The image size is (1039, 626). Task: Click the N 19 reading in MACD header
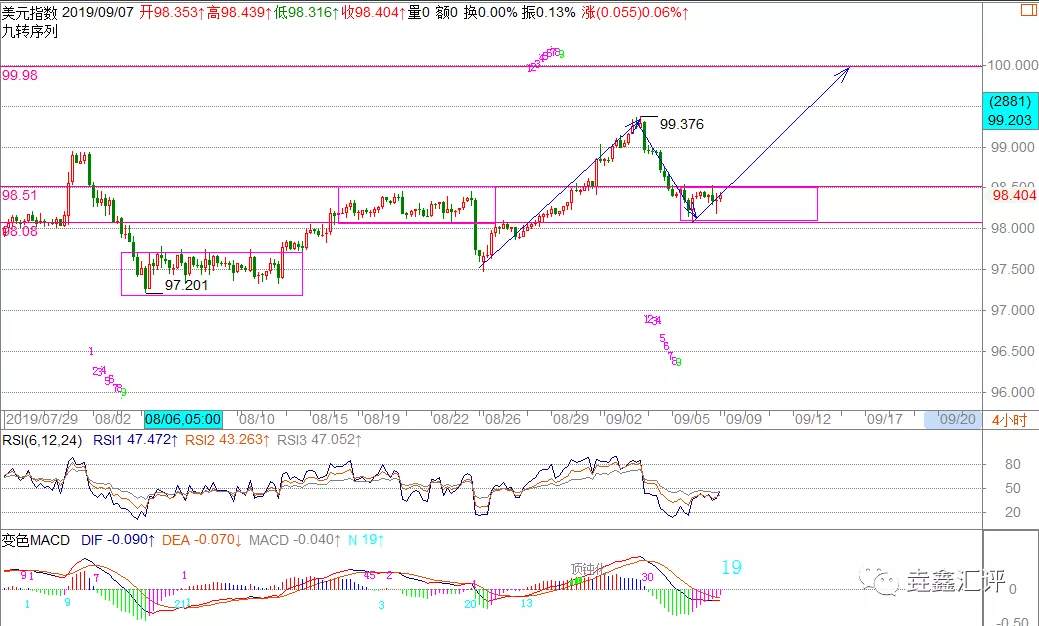(366, 540)
